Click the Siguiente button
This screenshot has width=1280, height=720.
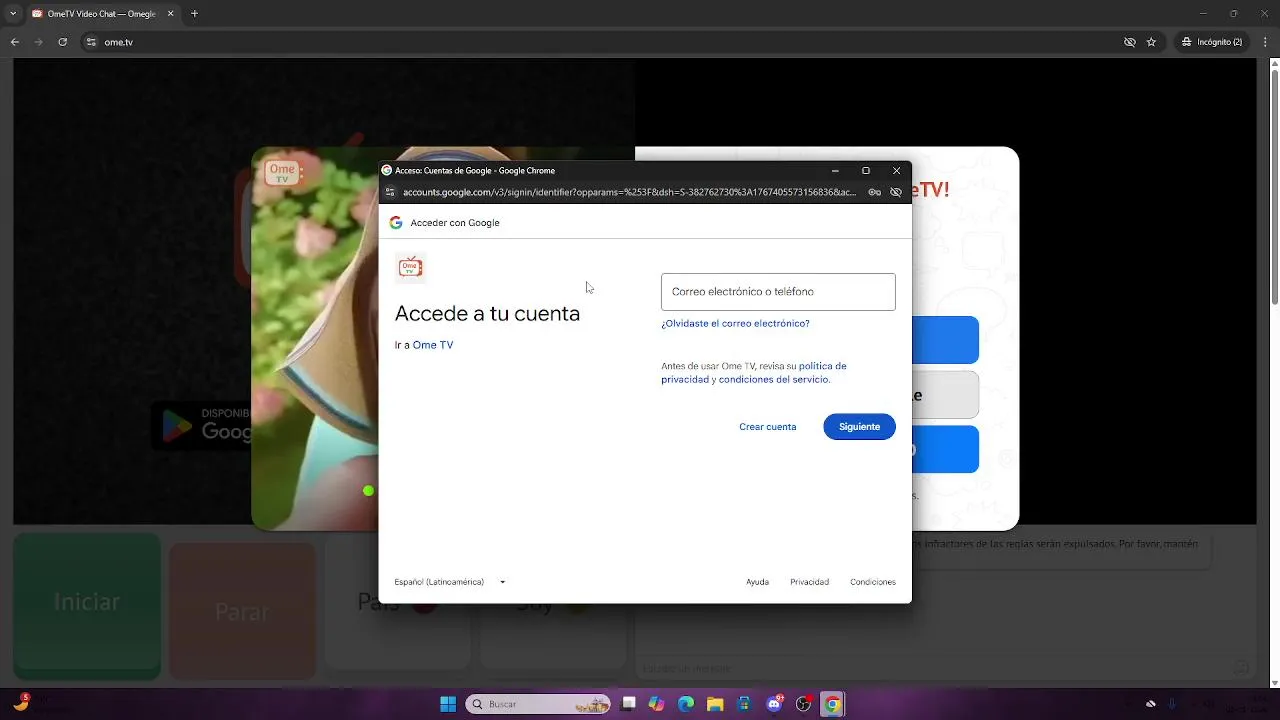(860, 427)
